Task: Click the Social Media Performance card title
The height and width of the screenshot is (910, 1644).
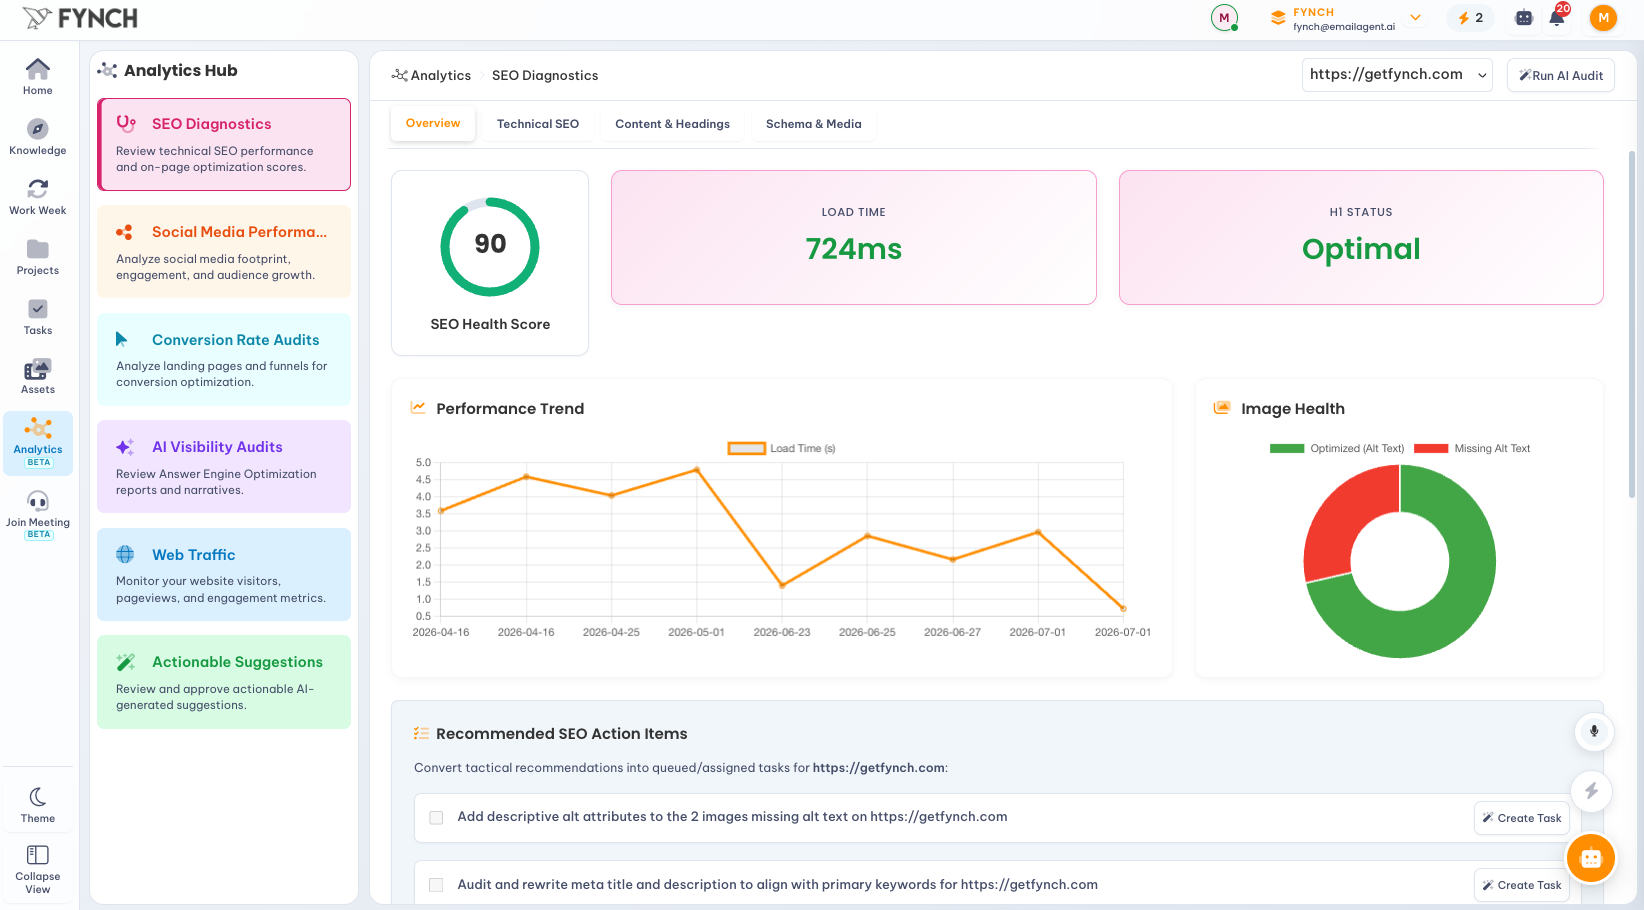Action: [x=239, y=232]
